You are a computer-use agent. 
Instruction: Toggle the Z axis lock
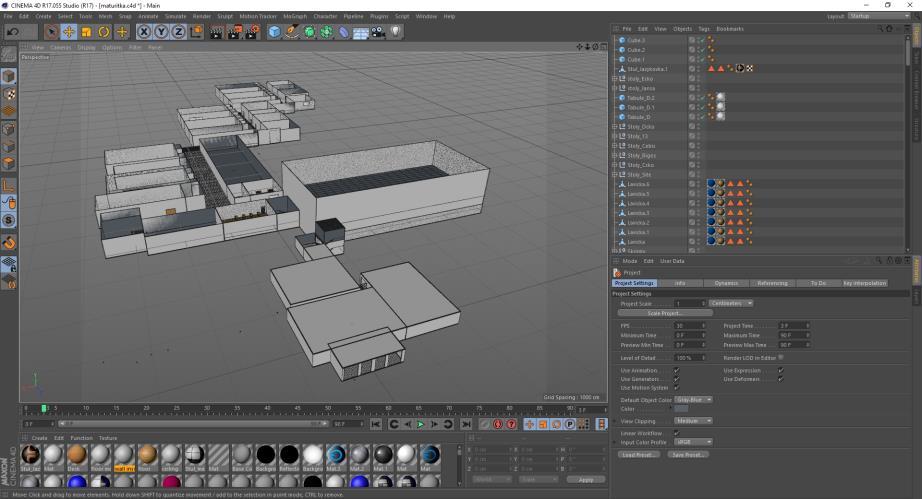(178, 32)
